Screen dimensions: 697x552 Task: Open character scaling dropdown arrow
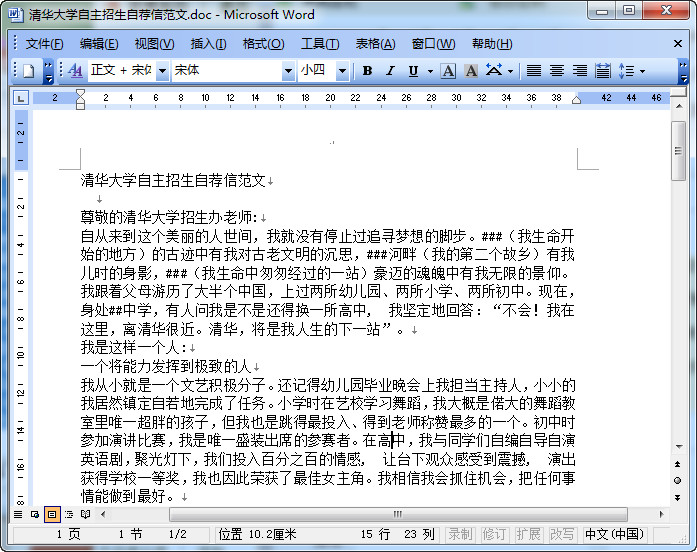tap(510, 71)
